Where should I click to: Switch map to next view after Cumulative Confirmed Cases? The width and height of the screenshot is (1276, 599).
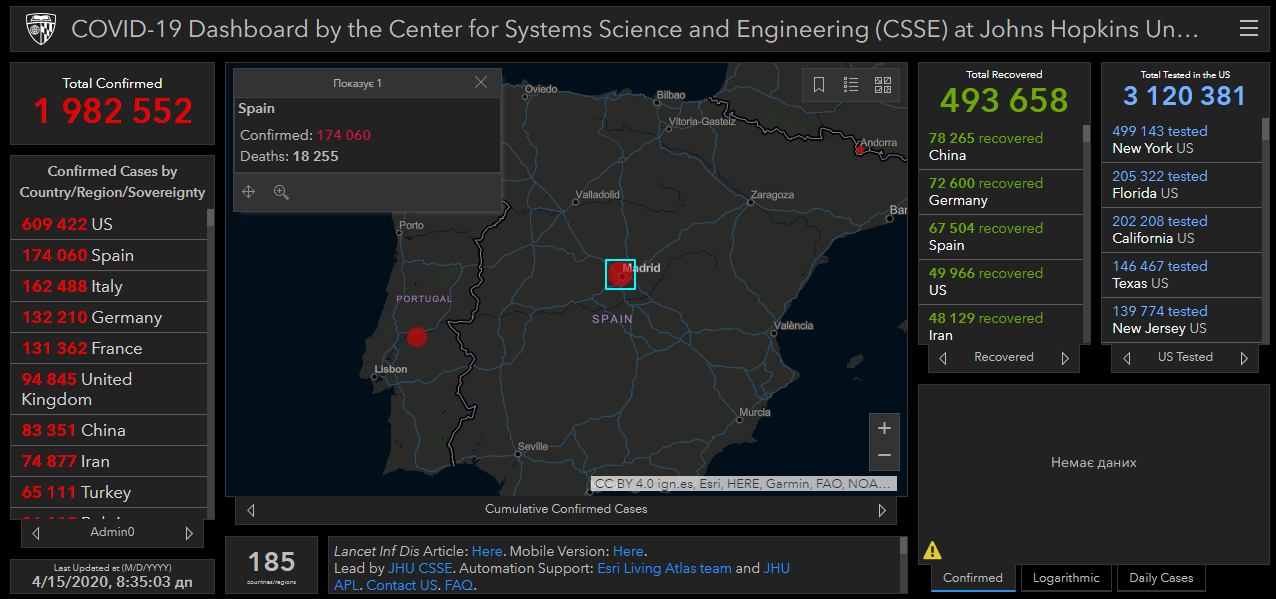882,510
